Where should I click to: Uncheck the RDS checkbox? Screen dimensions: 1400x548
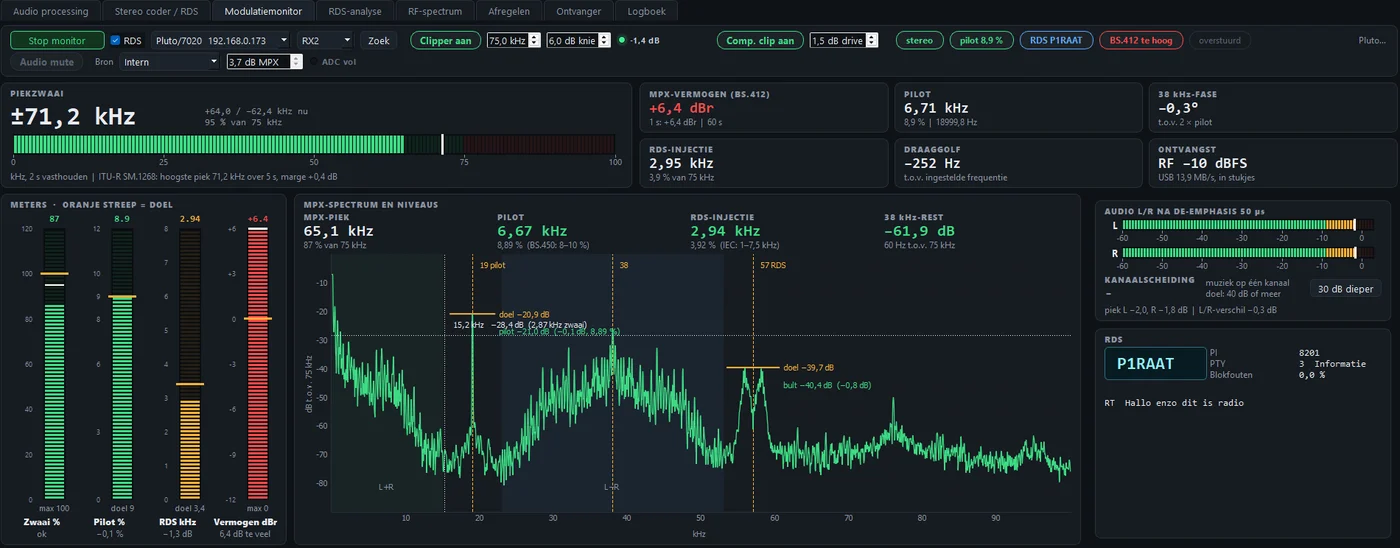[116, 41]
